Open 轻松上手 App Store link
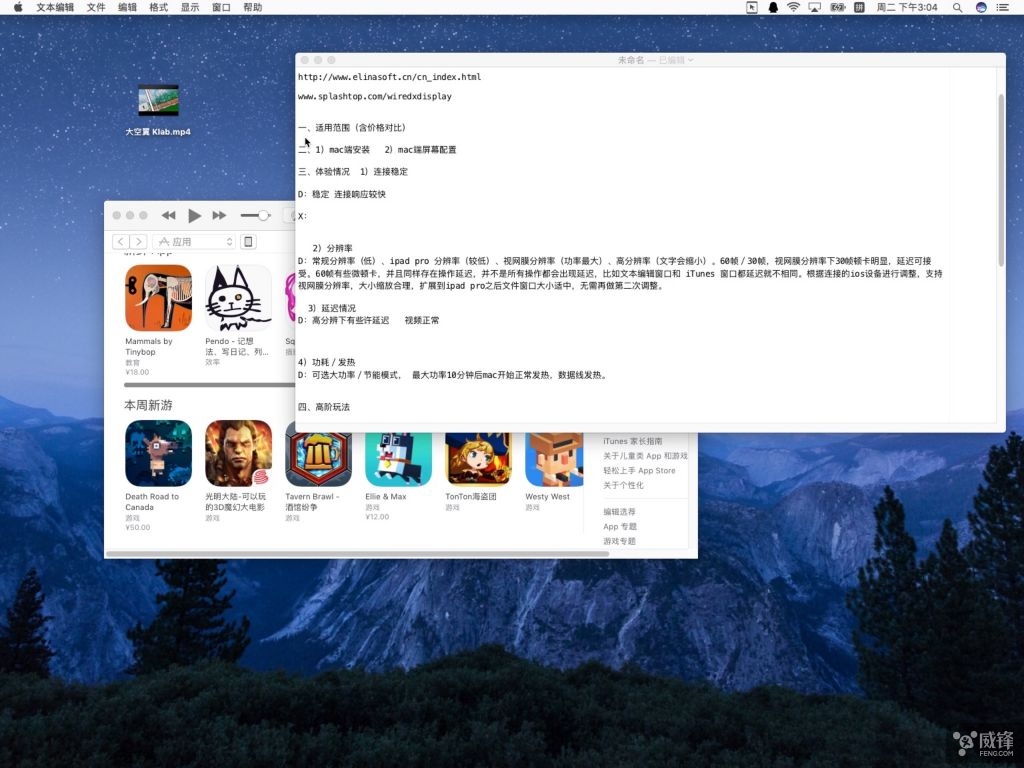This screenshot has width=1024, height=768. pos(639,470)
